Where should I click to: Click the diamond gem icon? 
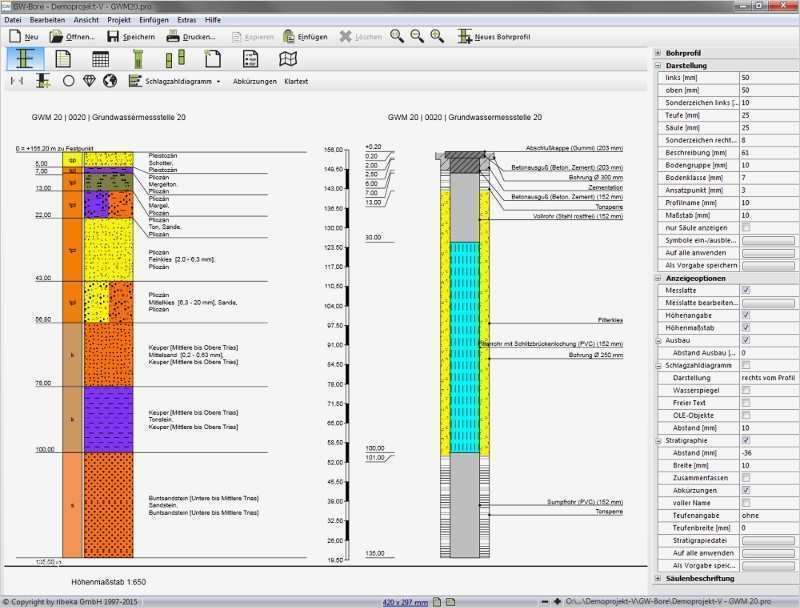[x=89, y=81]
